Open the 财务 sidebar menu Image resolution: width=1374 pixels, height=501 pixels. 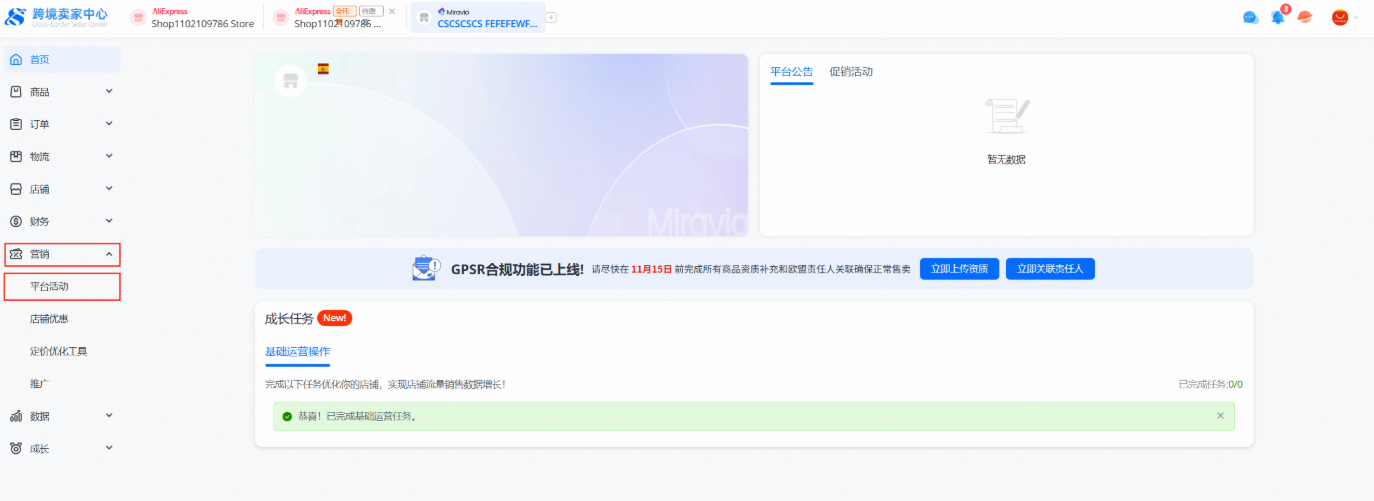(62, 221)
